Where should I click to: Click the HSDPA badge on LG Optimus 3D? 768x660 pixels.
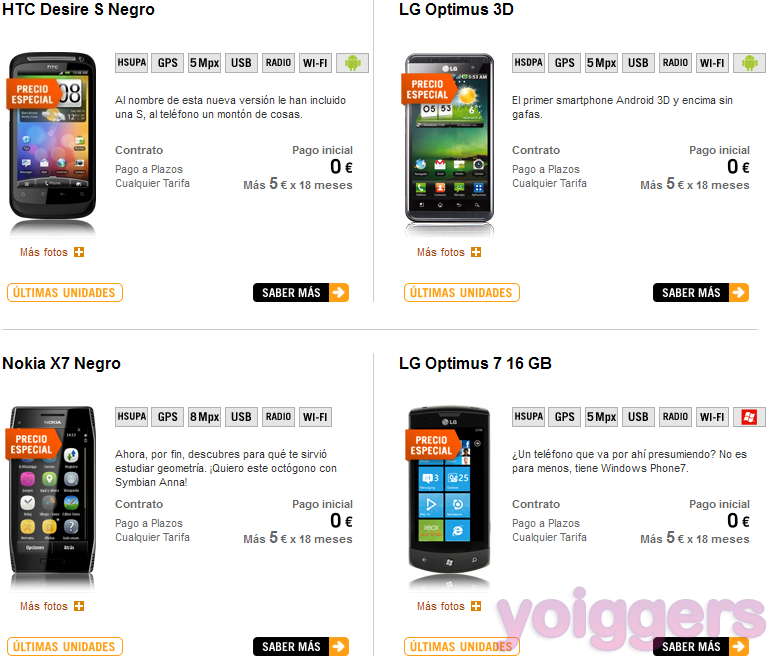[x=528, y=63]
